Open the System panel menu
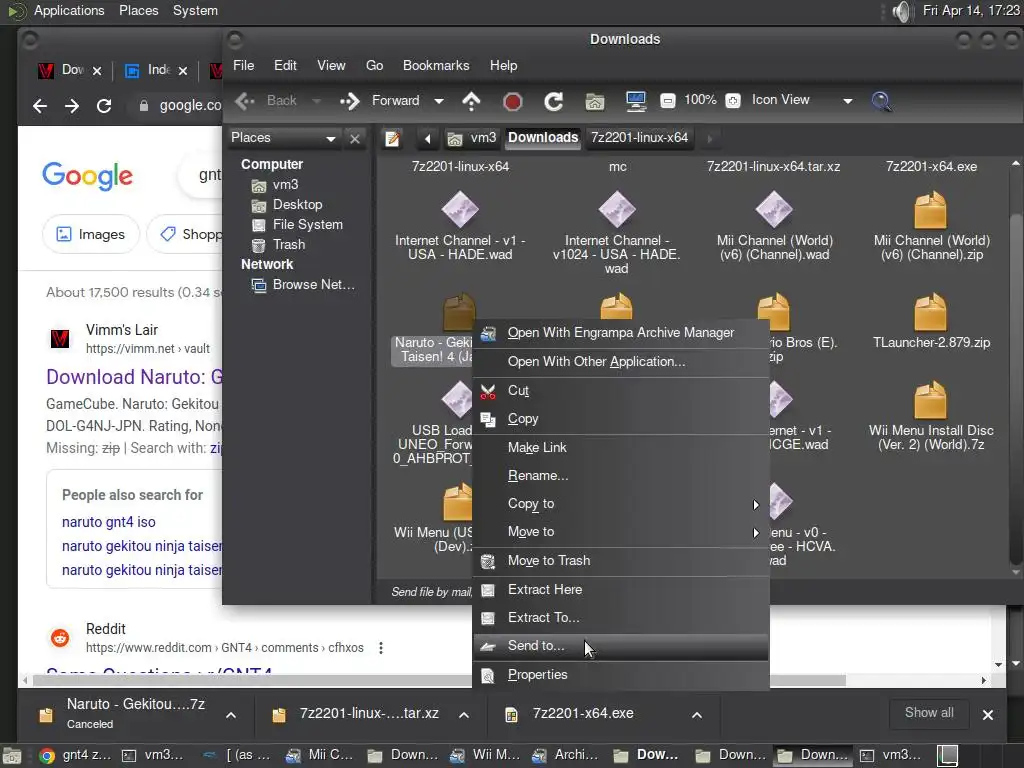Image resolution: width=1024 pixels, height=768 pixels. coord(195,10)
